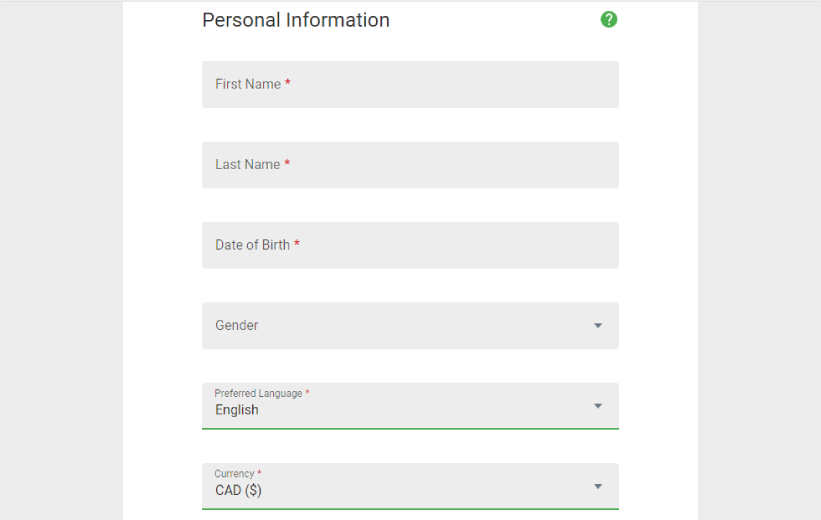Screen dimensions: 821x520
Task: Click the First Name label text
Action: (248, 84)
